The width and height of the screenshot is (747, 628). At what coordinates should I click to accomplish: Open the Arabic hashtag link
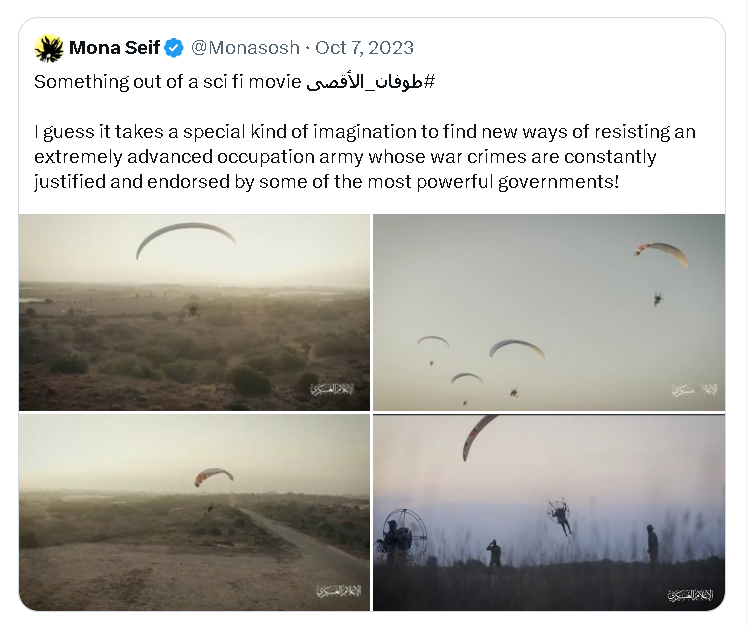click(370, 82)
